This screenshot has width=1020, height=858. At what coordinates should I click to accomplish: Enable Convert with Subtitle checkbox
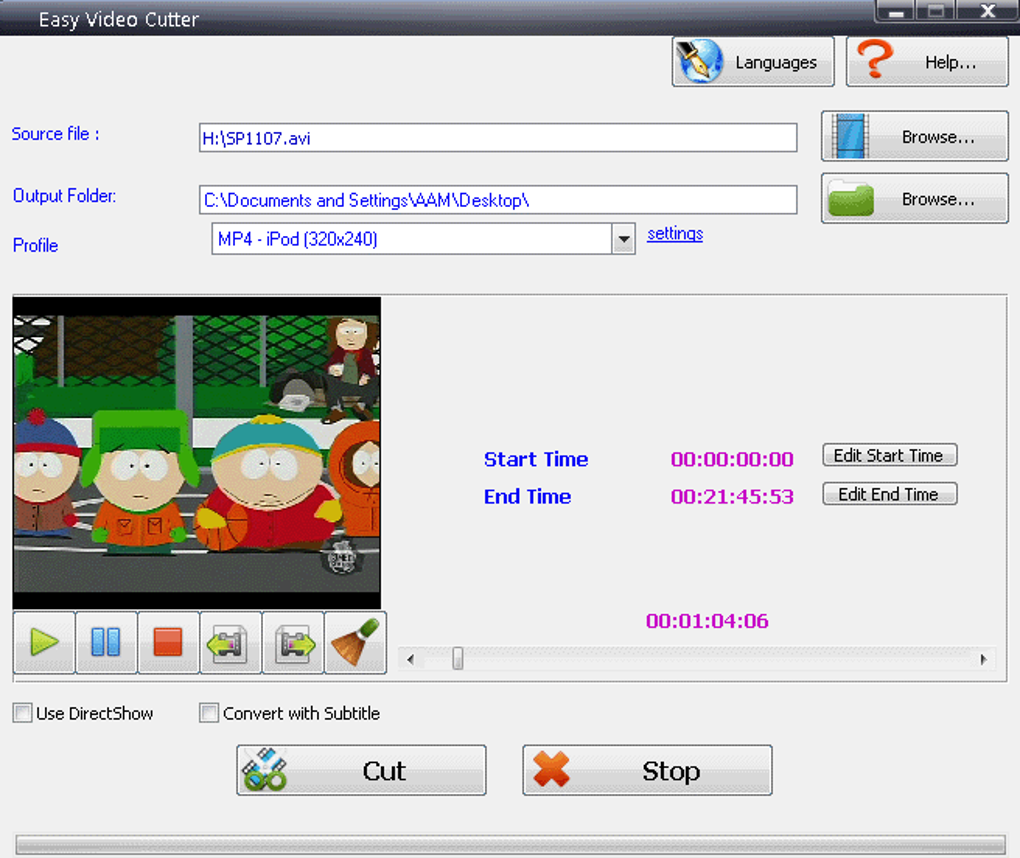(209, 713)
